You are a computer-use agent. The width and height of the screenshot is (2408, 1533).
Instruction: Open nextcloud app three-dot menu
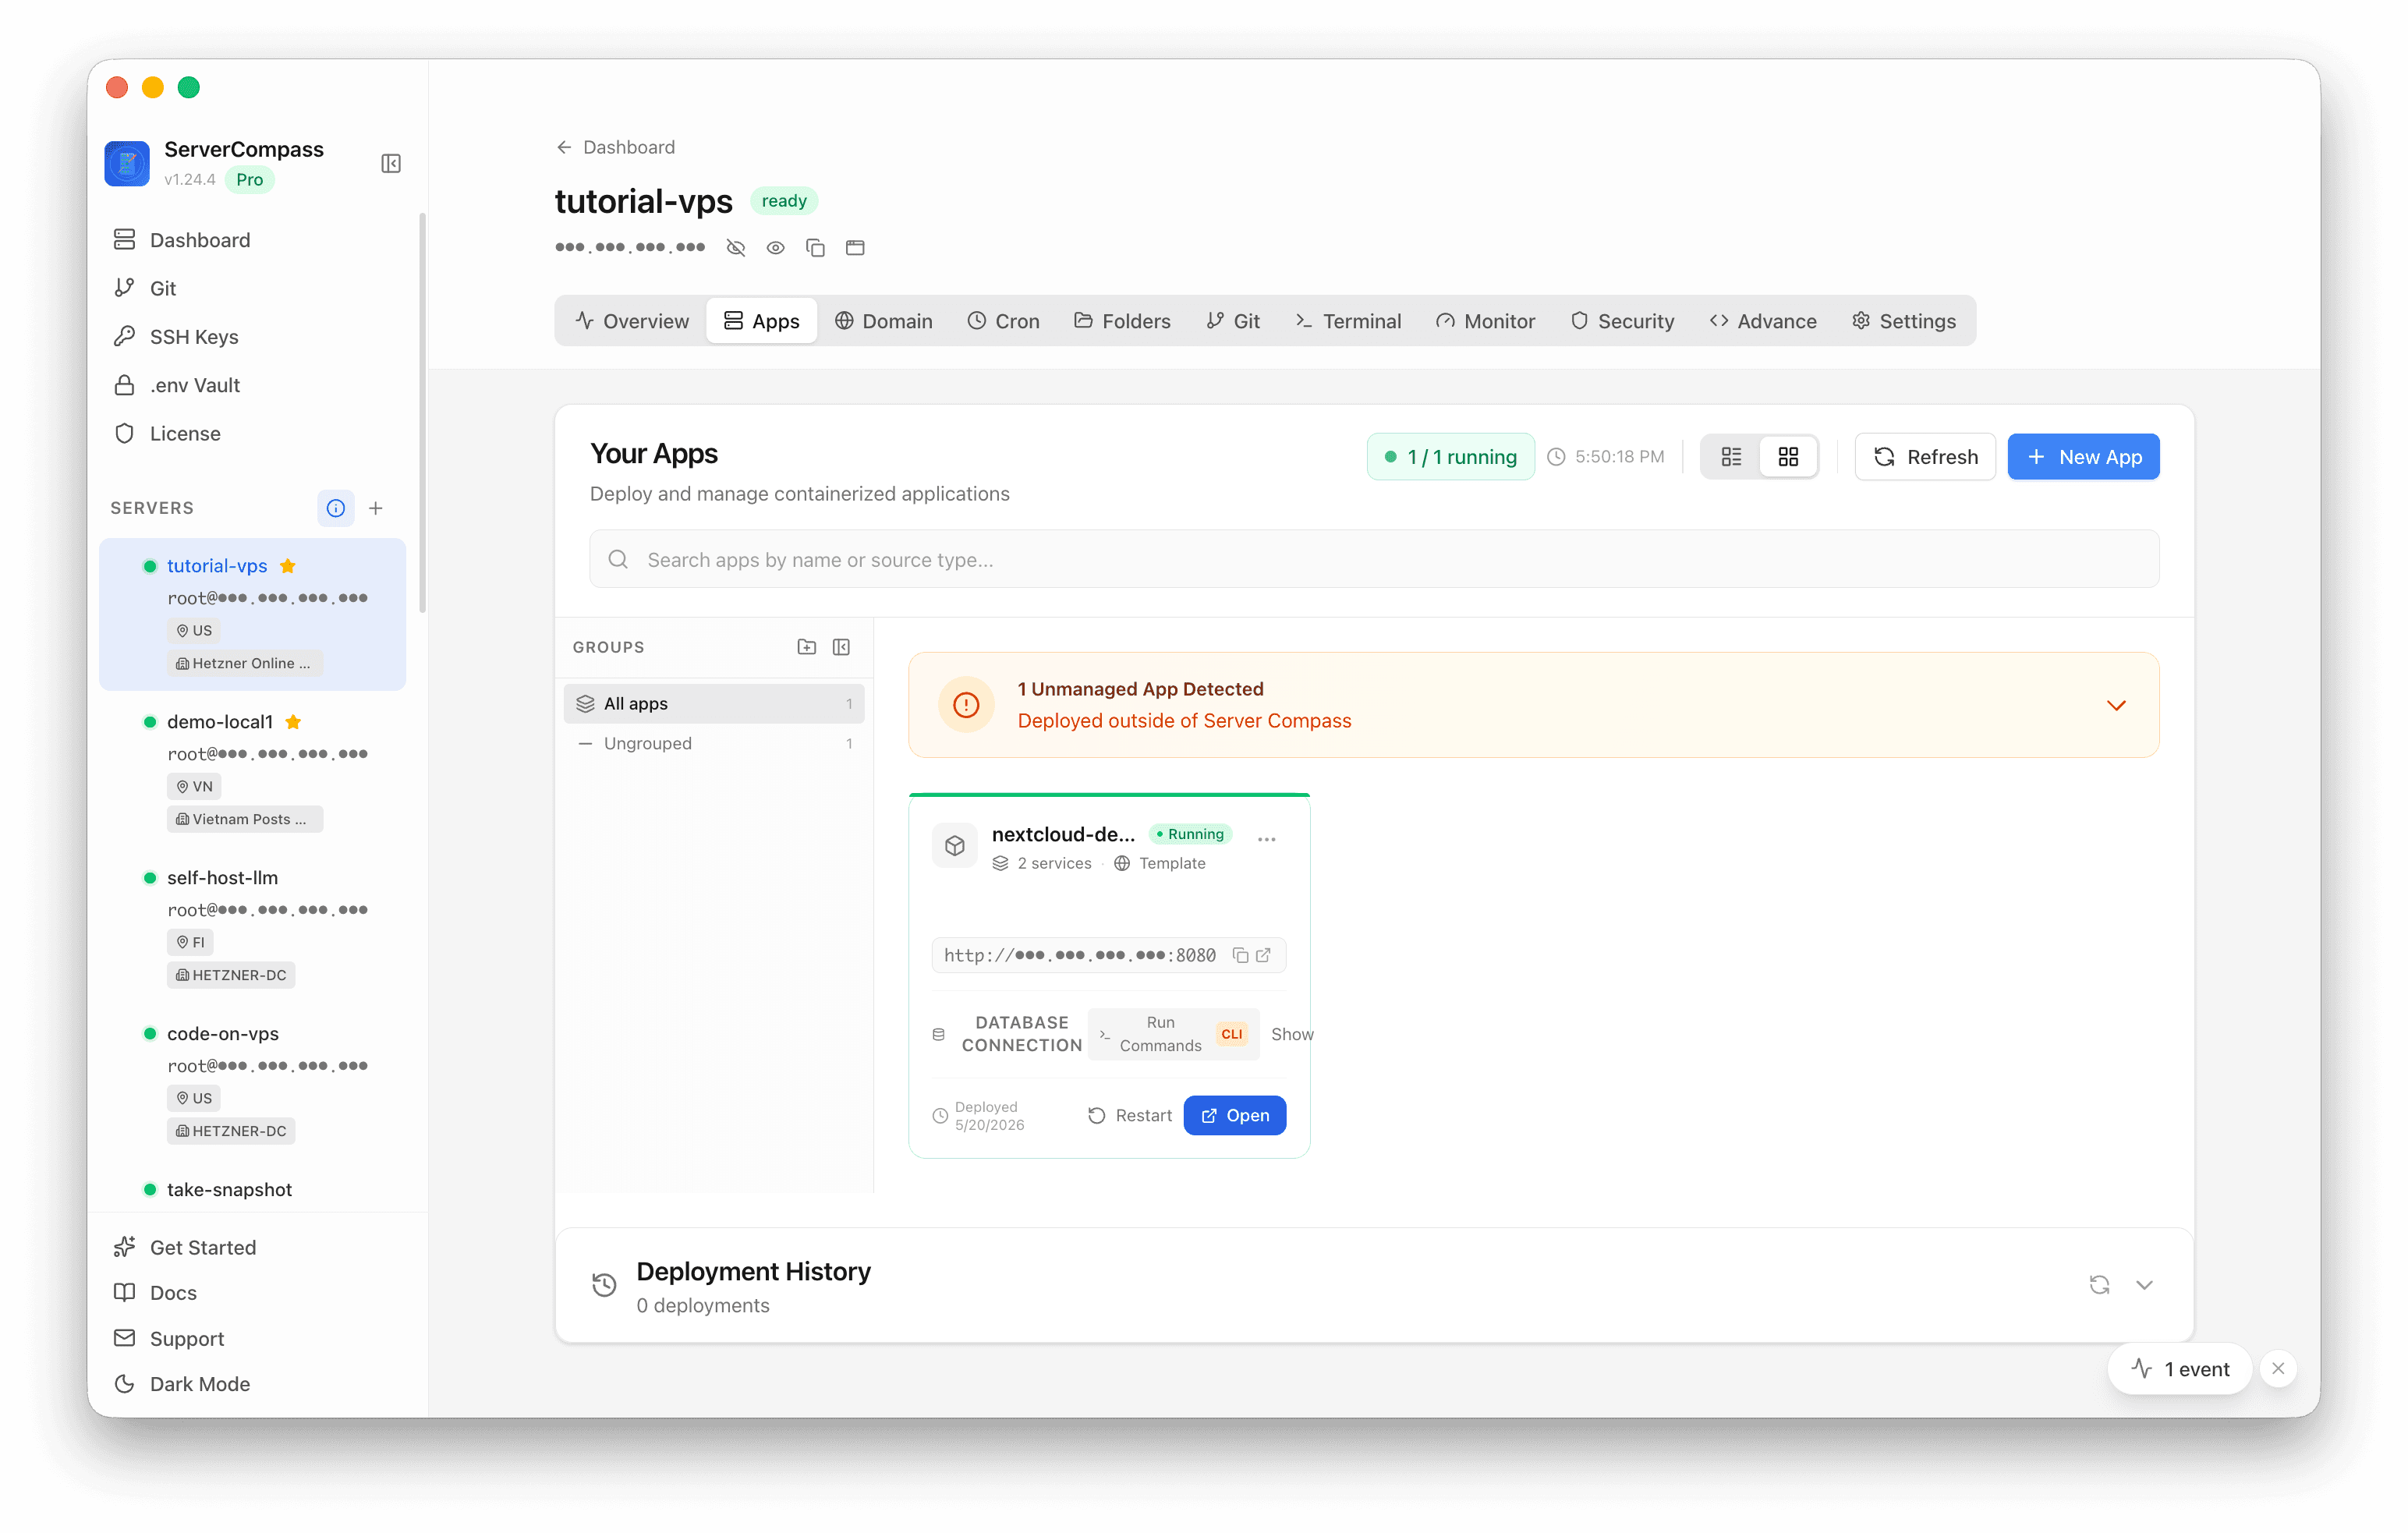coord(1267,839)
